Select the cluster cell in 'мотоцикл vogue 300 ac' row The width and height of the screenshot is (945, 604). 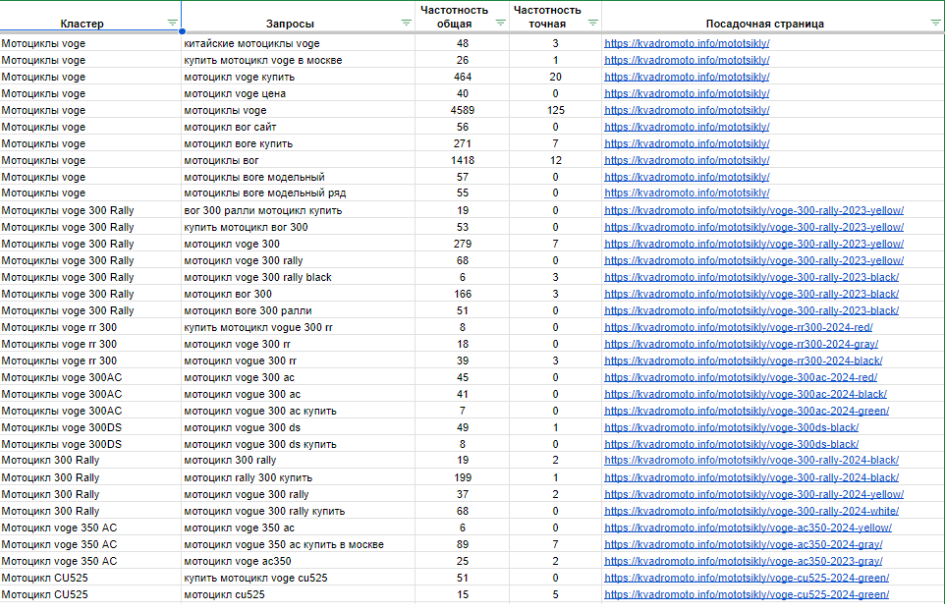(x=90, y=394)
